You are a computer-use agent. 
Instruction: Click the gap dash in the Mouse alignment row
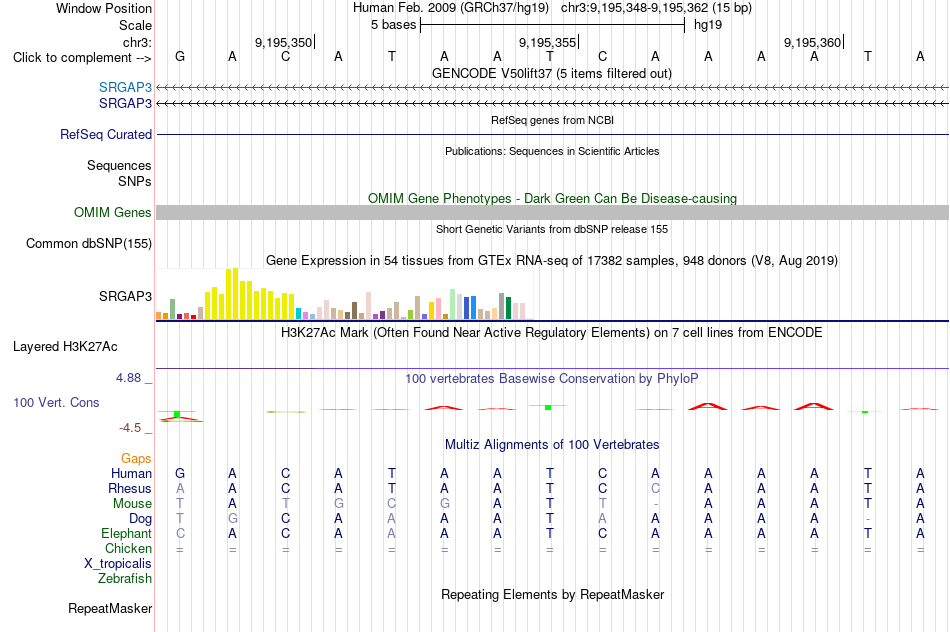coord(656,504)
